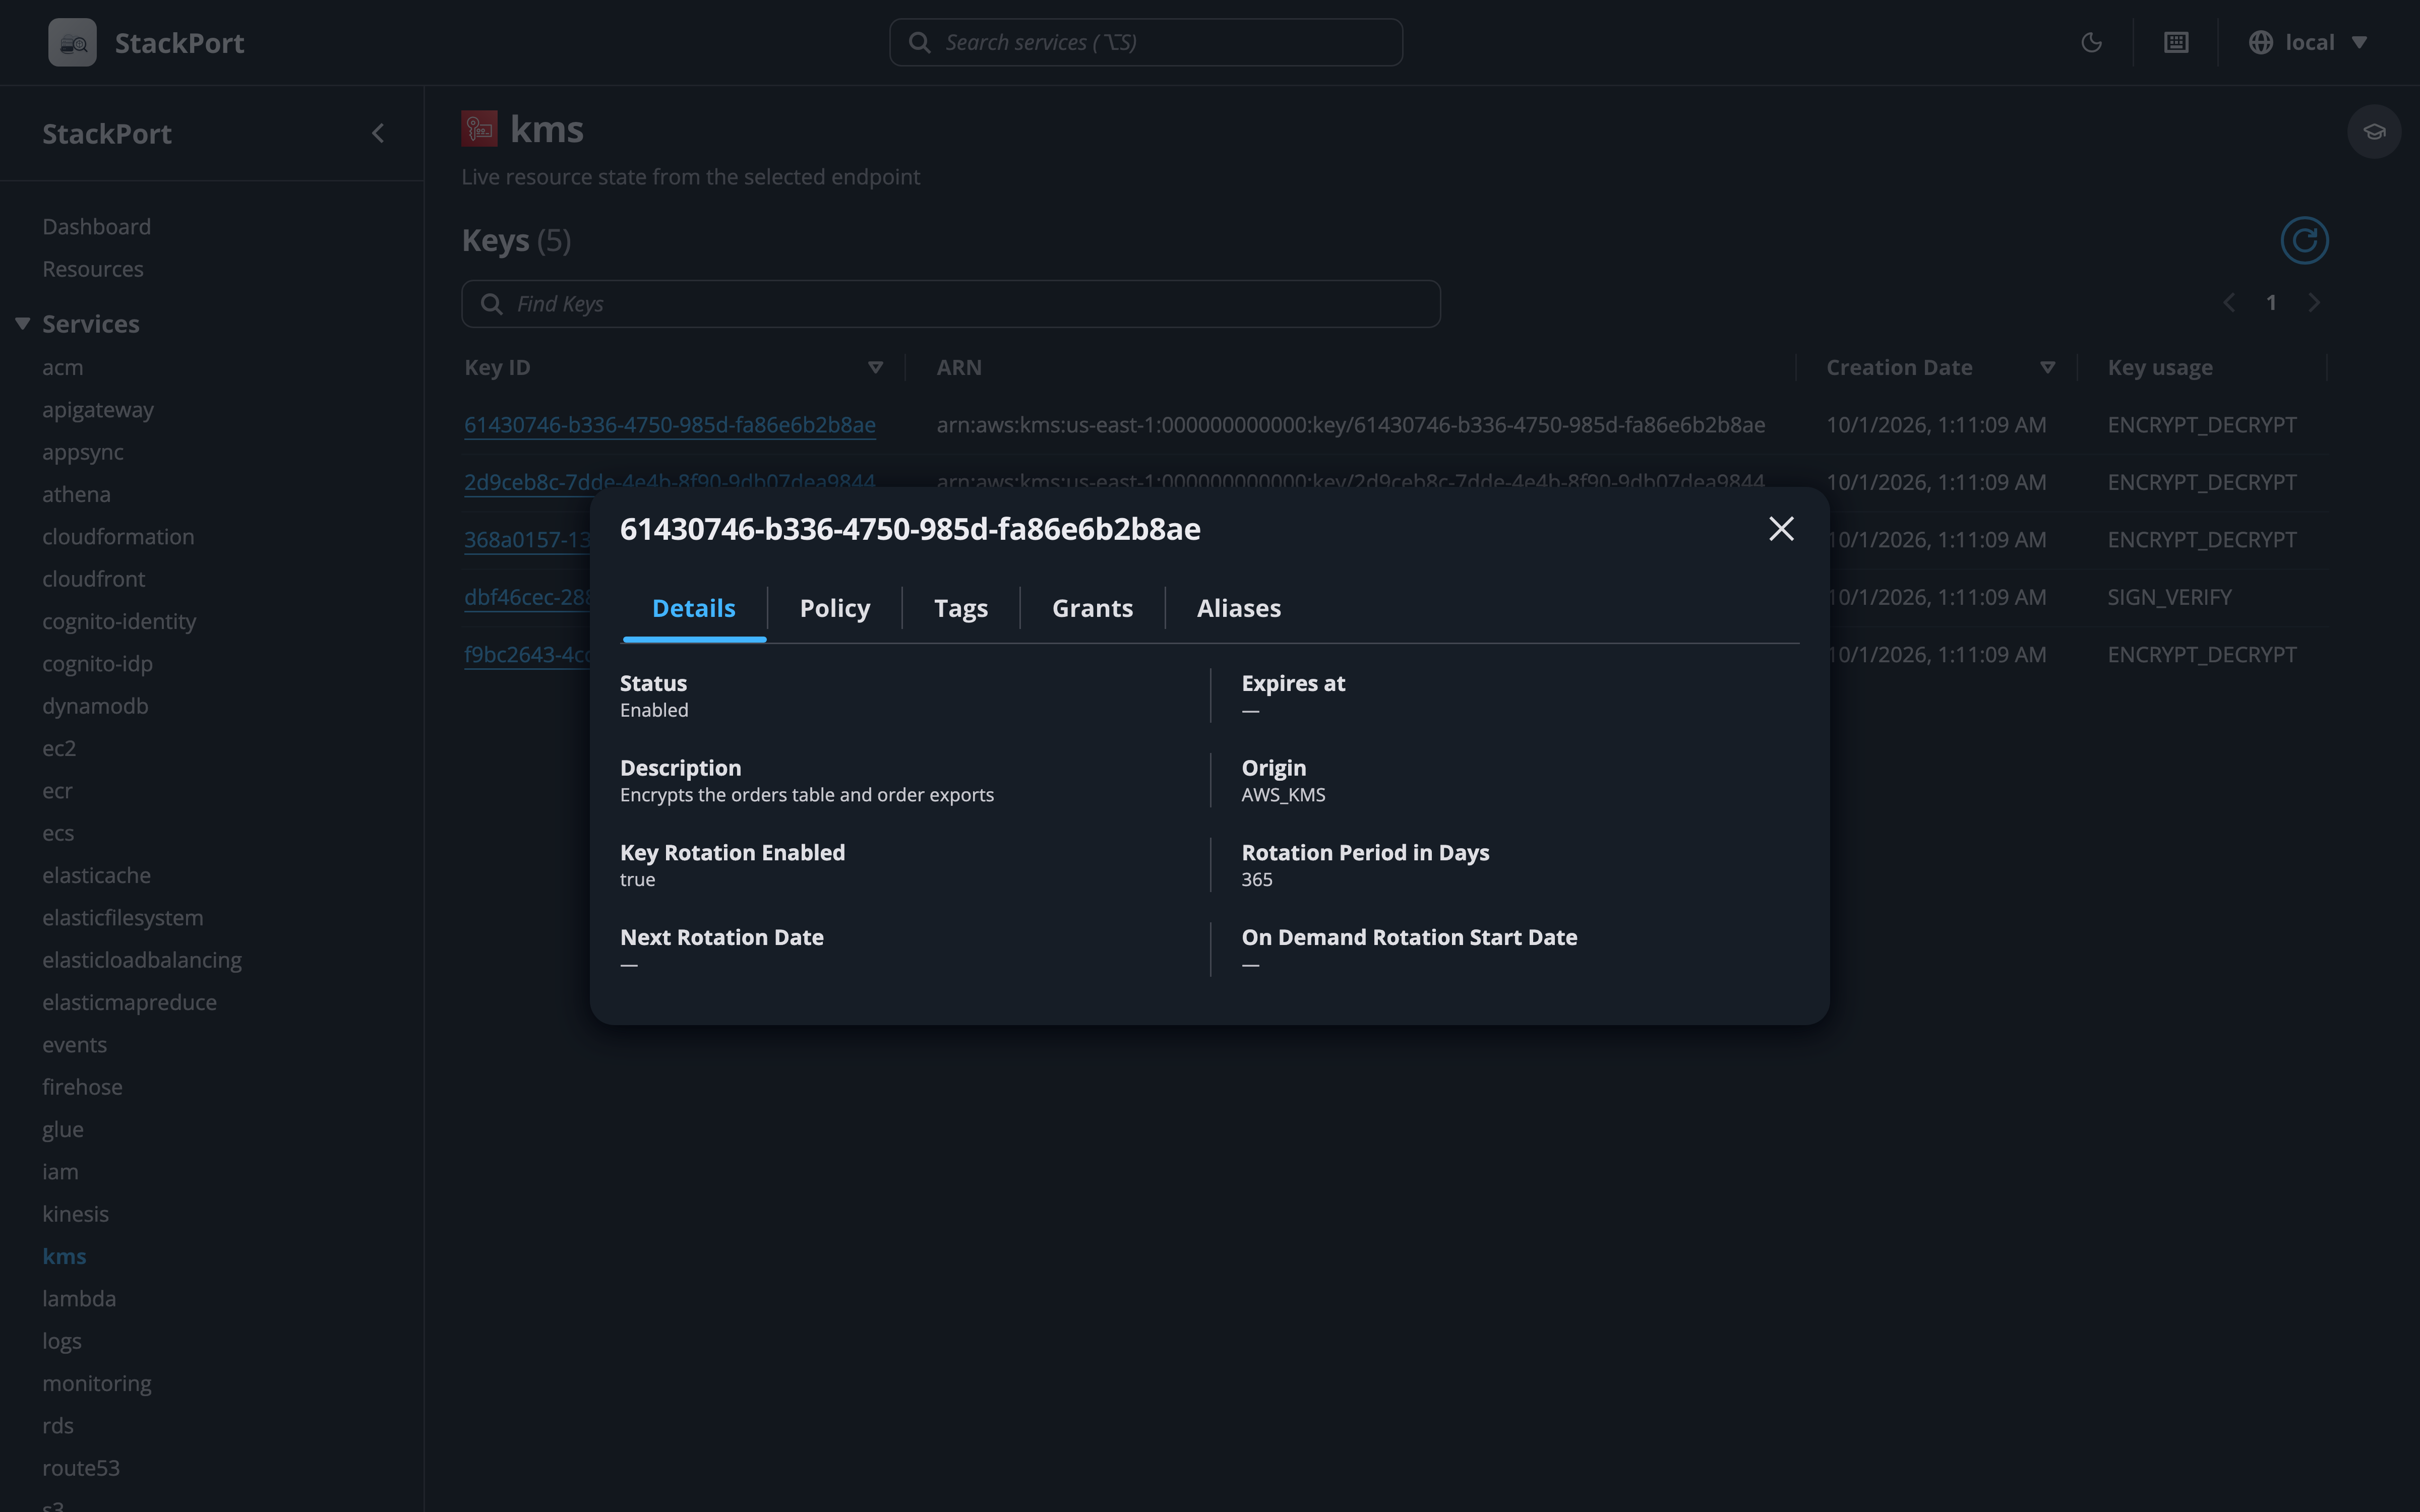Open key 61430746-b336-4750-985d-fa86e6b2b8ae link
This screenshot has width=2420, height=1512.
[670, 425]
